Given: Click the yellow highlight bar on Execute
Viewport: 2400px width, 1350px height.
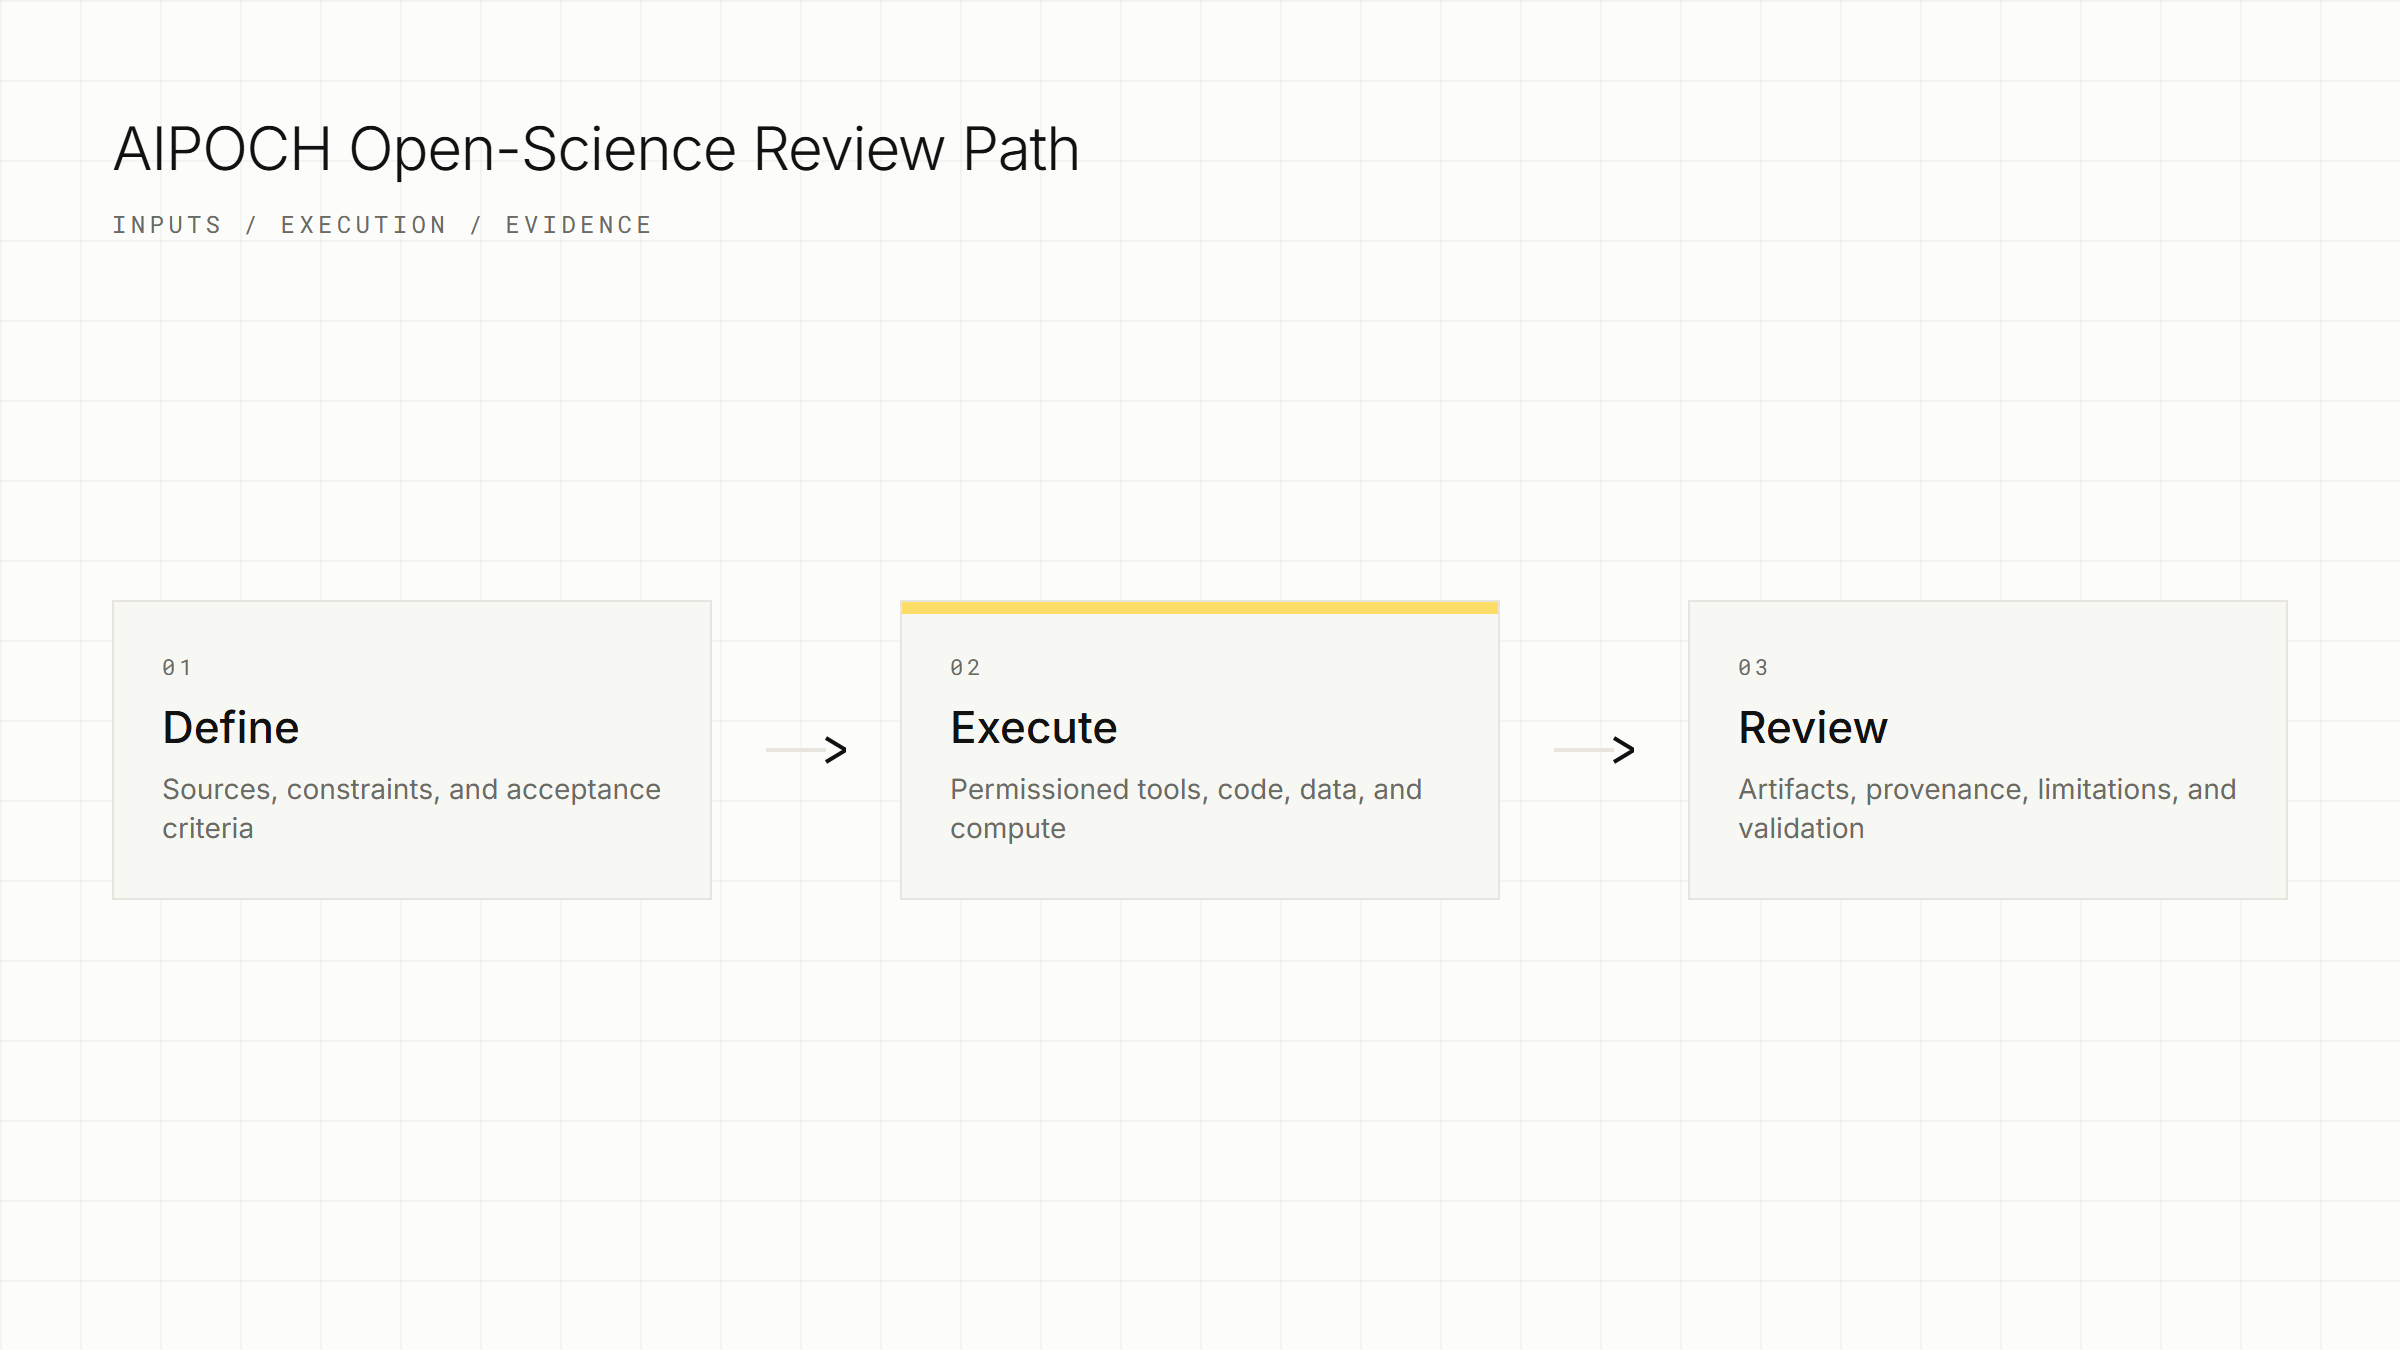Looking at the screenshot, I should coord(1200,607).
